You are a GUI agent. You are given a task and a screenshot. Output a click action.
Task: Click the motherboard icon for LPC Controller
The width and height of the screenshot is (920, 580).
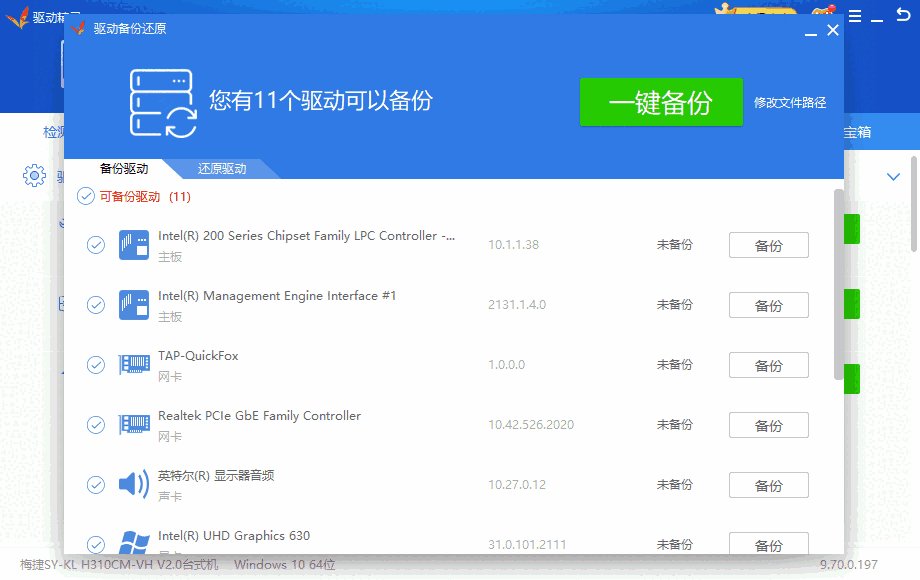pos(134,245)
